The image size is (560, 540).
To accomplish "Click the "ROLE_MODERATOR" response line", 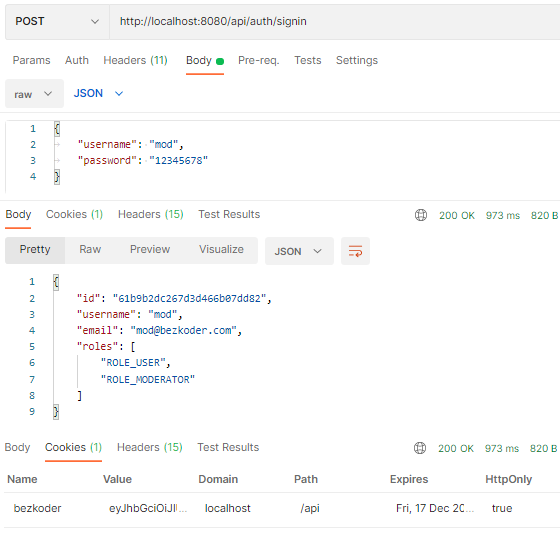I will coord(148,379).
